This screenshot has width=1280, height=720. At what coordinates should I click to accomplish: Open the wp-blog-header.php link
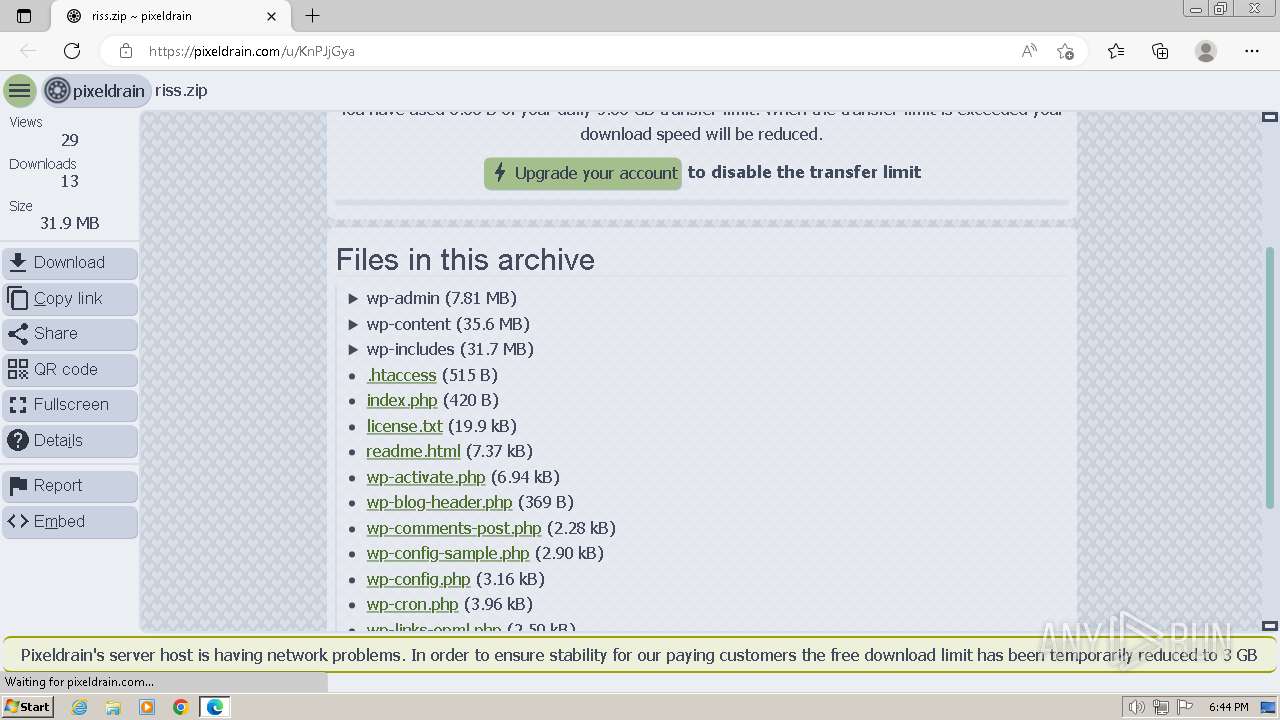pos(439,502)
